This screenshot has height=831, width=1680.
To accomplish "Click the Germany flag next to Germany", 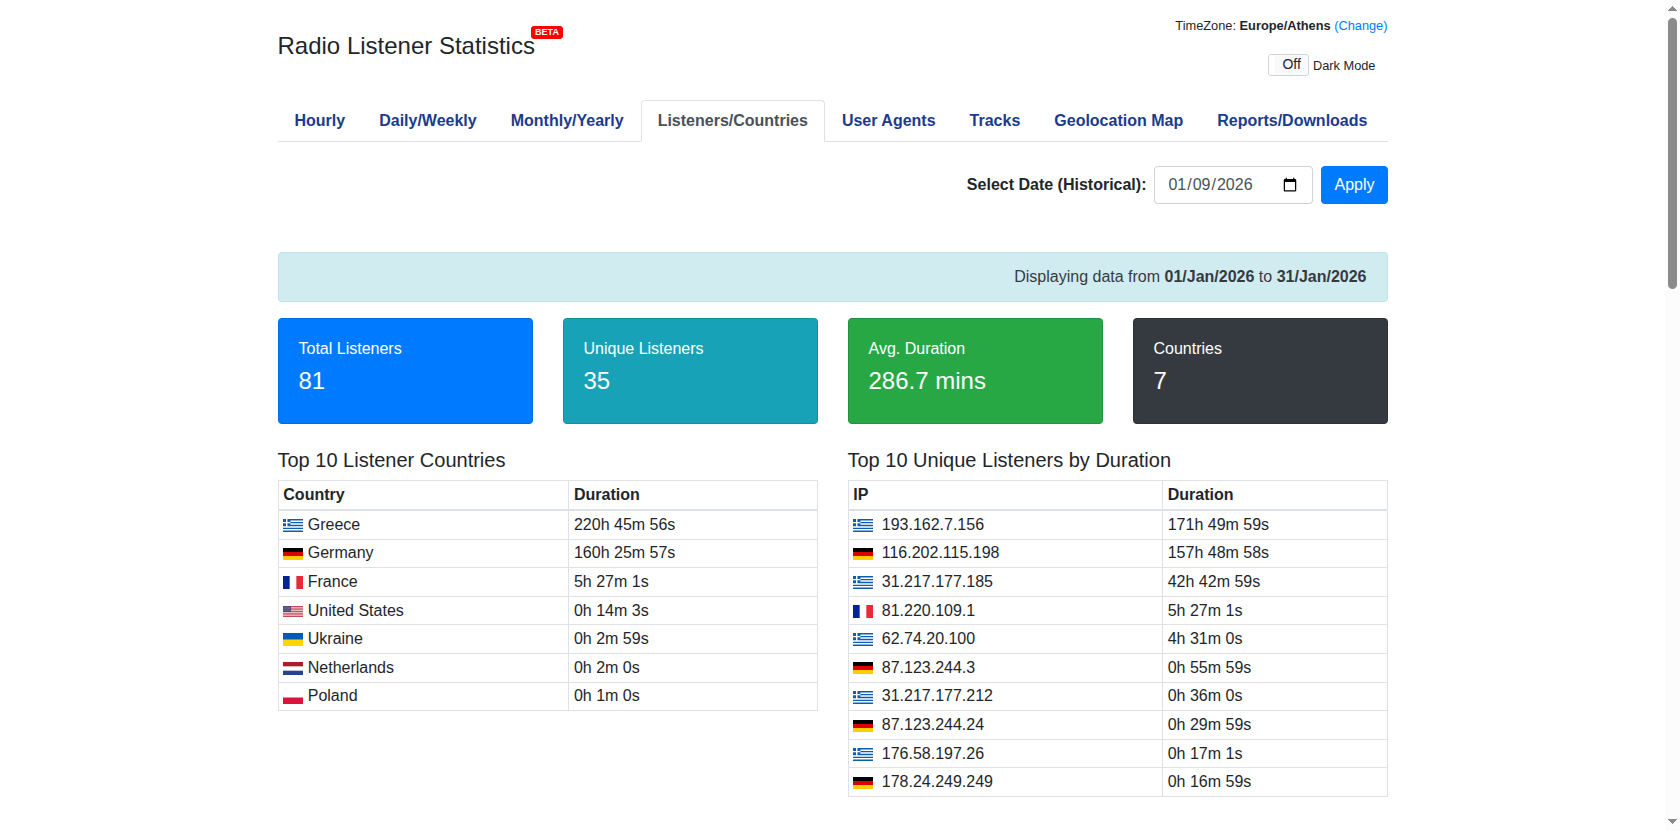I will [292, 553].
